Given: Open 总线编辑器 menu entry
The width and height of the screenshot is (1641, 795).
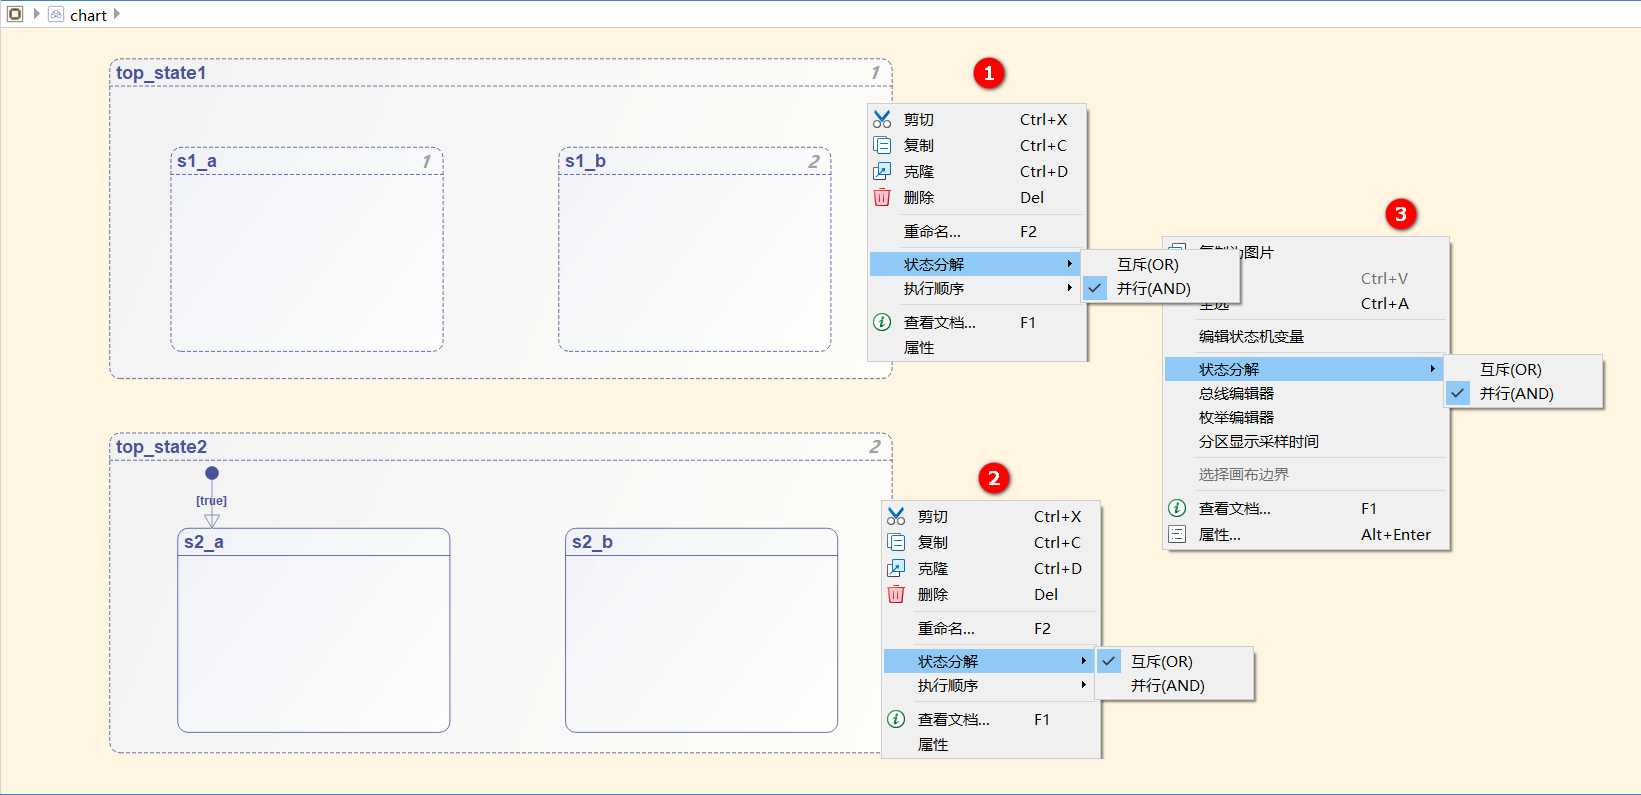Looking at the screenshot, I should 1236,393.
